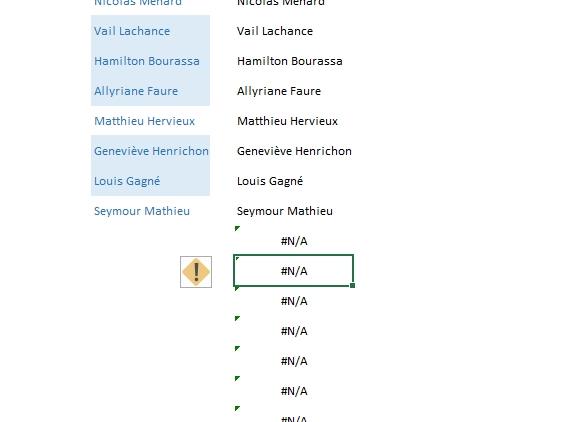Click the fill handle of the selected cell
Screen dimensions: 561x422
pyautogui.click(x=352, y=285)
